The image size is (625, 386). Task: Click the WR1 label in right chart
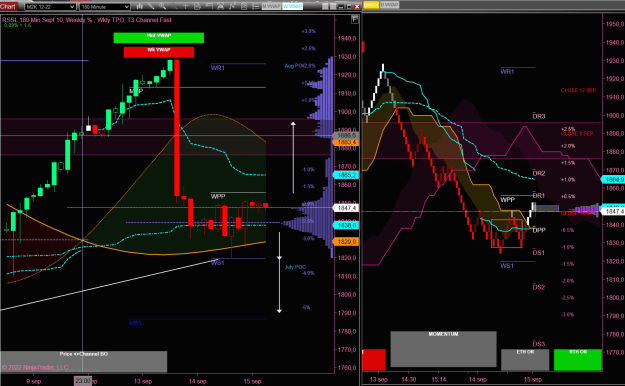507,72
